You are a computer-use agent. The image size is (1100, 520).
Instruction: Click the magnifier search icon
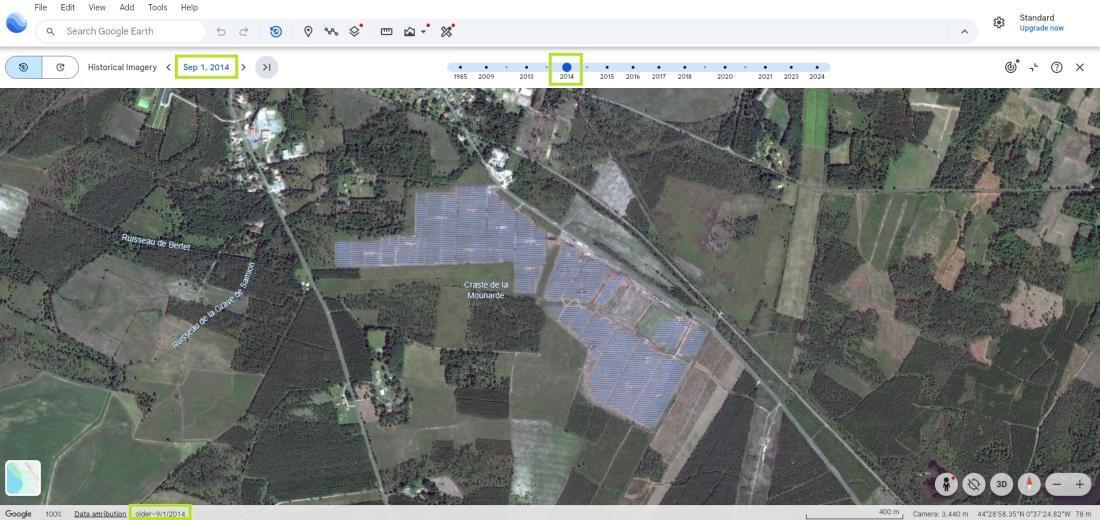click(50, 32)
